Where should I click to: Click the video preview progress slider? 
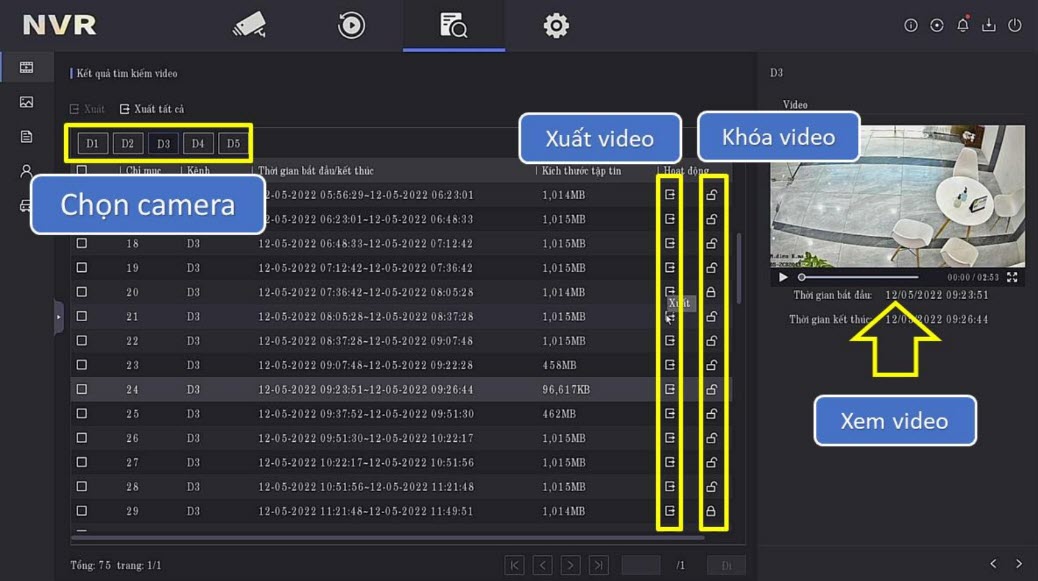click(860, 277)
